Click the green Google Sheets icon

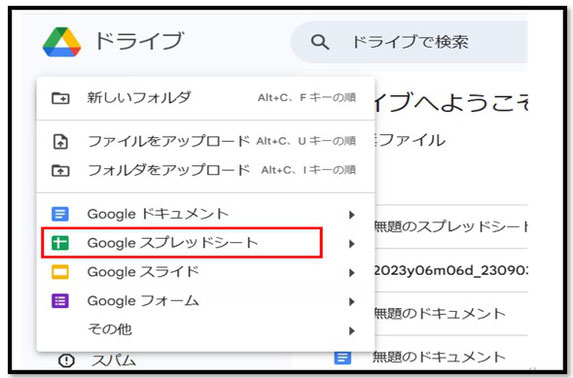point(60,243)
